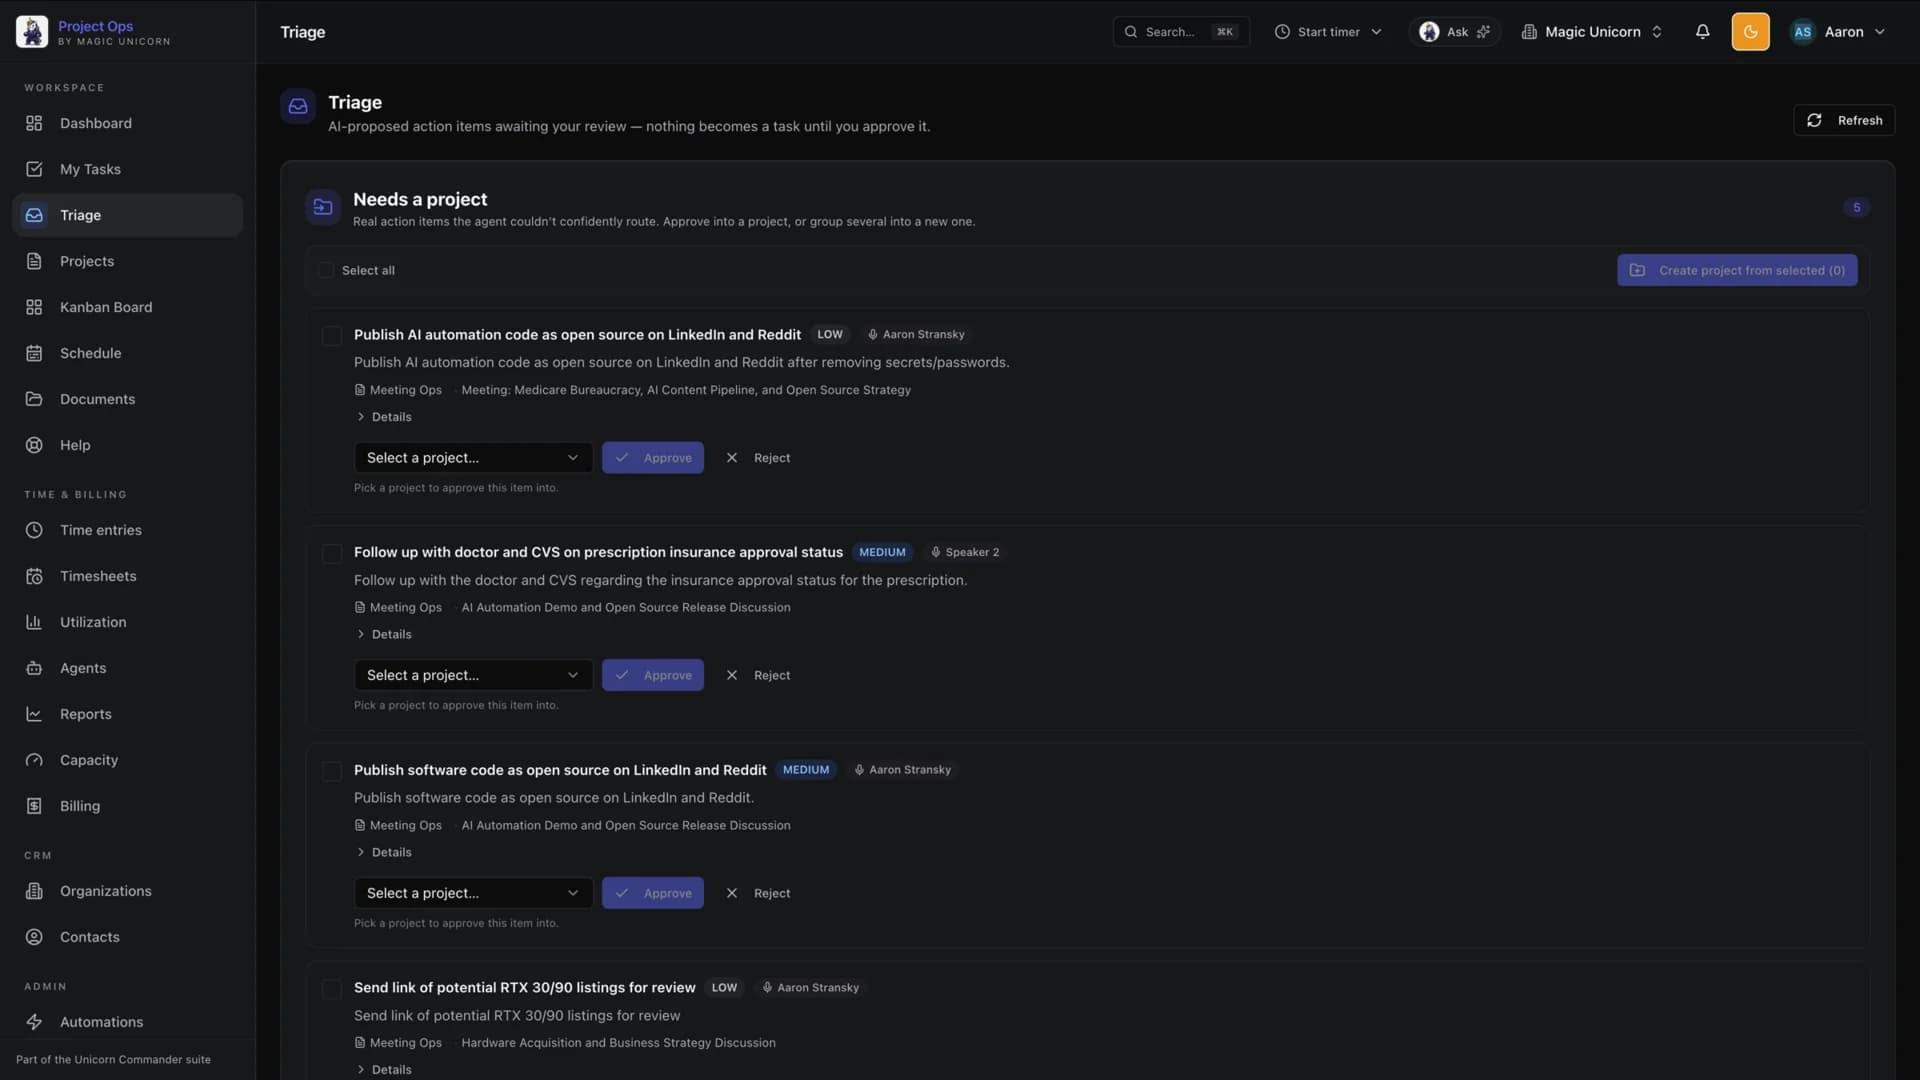This screenshot has height=1080, width=1920.
Task: Click the My Tasks checkbox icon
Action: click(34, 169)
